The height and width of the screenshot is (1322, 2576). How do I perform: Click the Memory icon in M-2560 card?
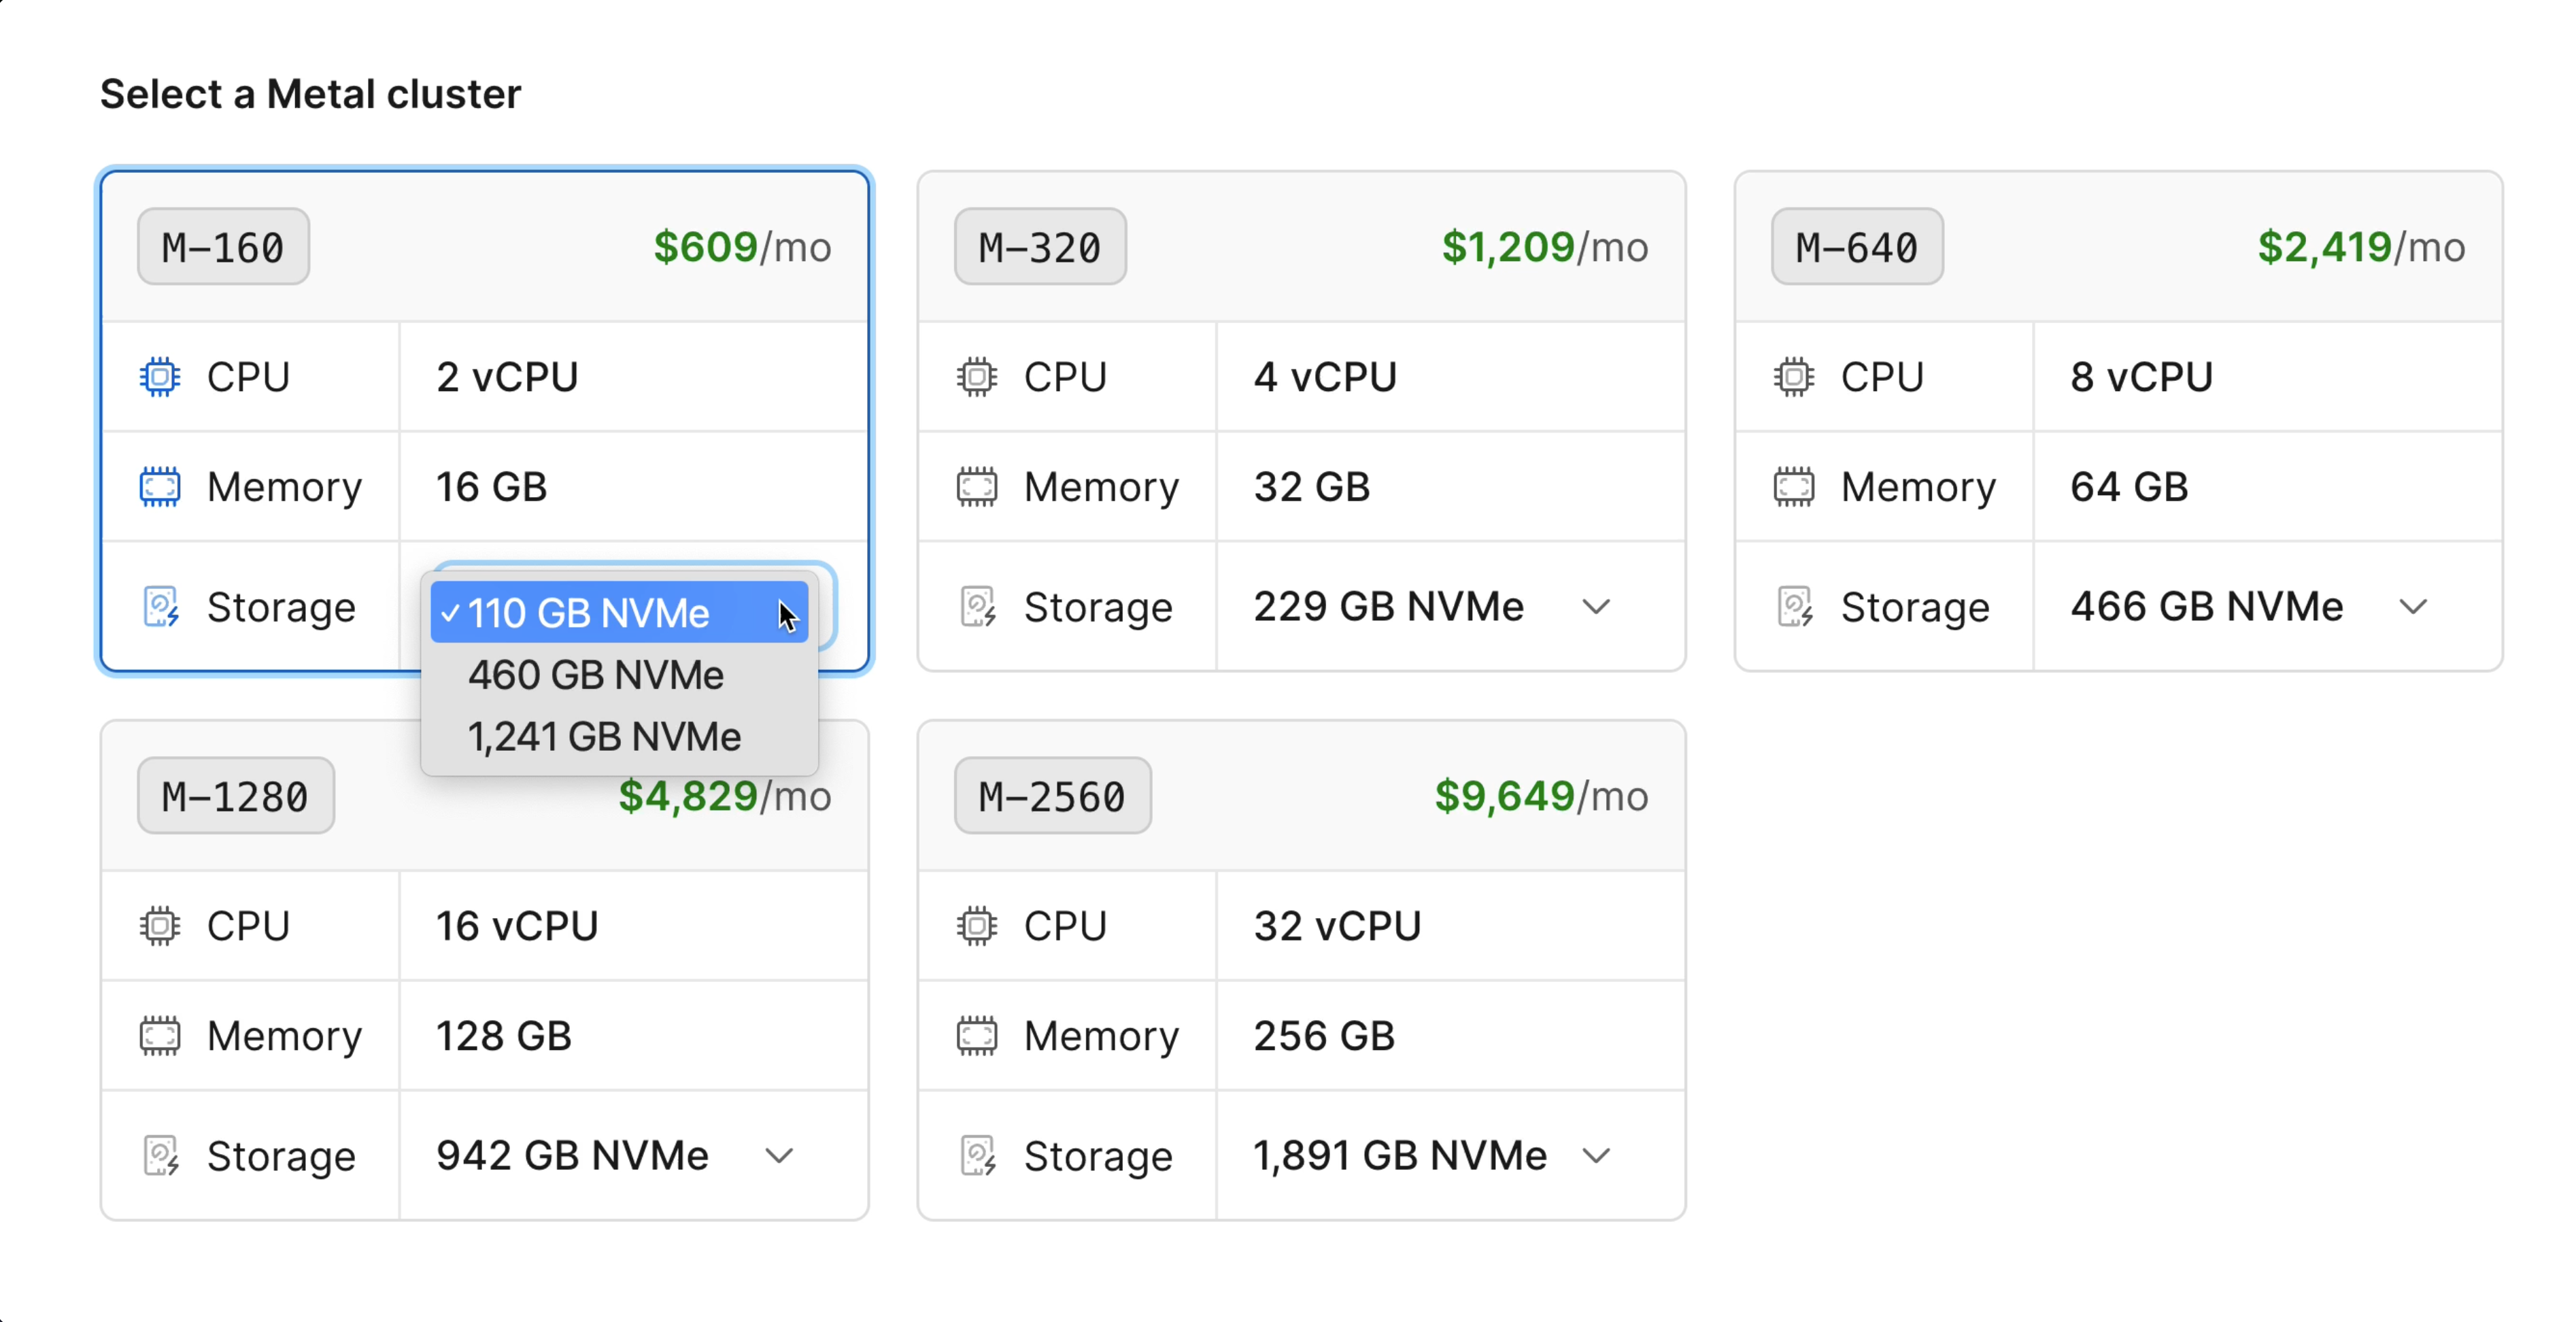tap(977, 1036)
